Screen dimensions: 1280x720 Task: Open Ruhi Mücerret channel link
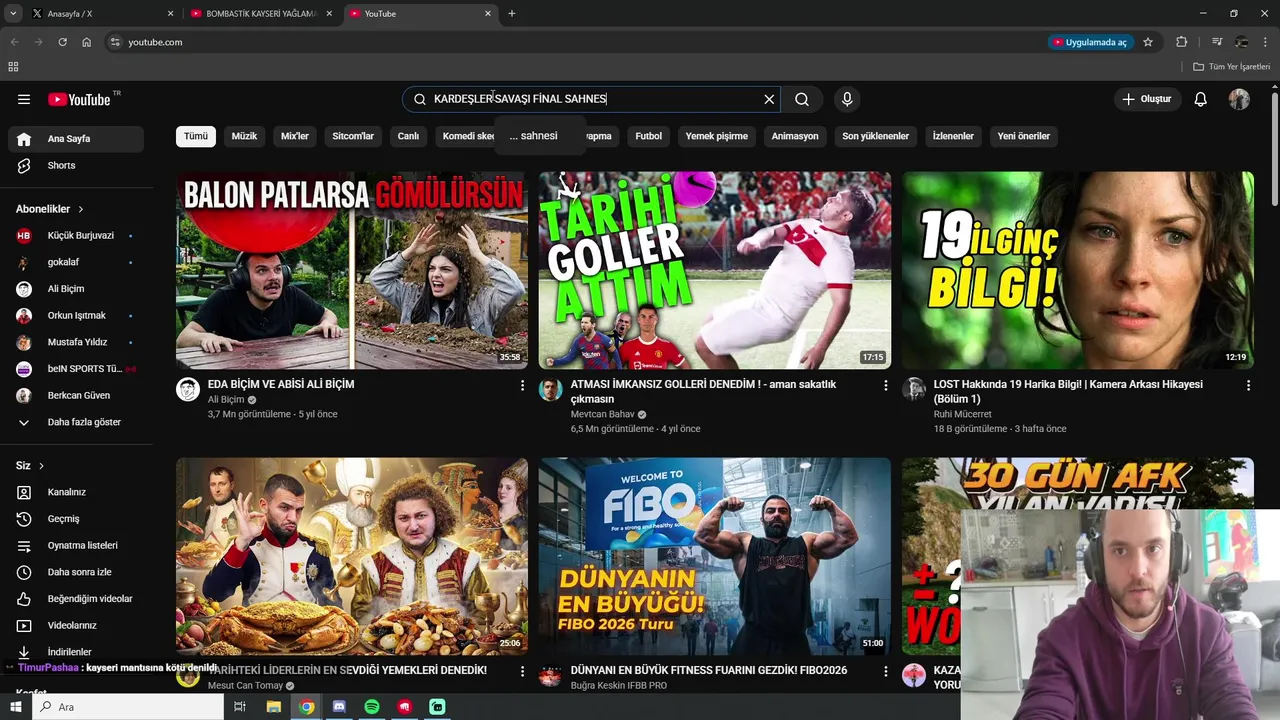(x=962, y=414)
